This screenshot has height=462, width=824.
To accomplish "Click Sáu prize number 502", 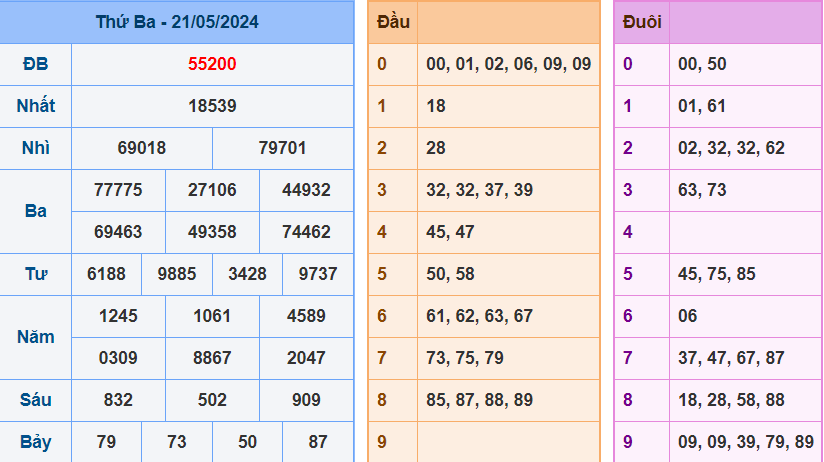I will click(212, 401).
